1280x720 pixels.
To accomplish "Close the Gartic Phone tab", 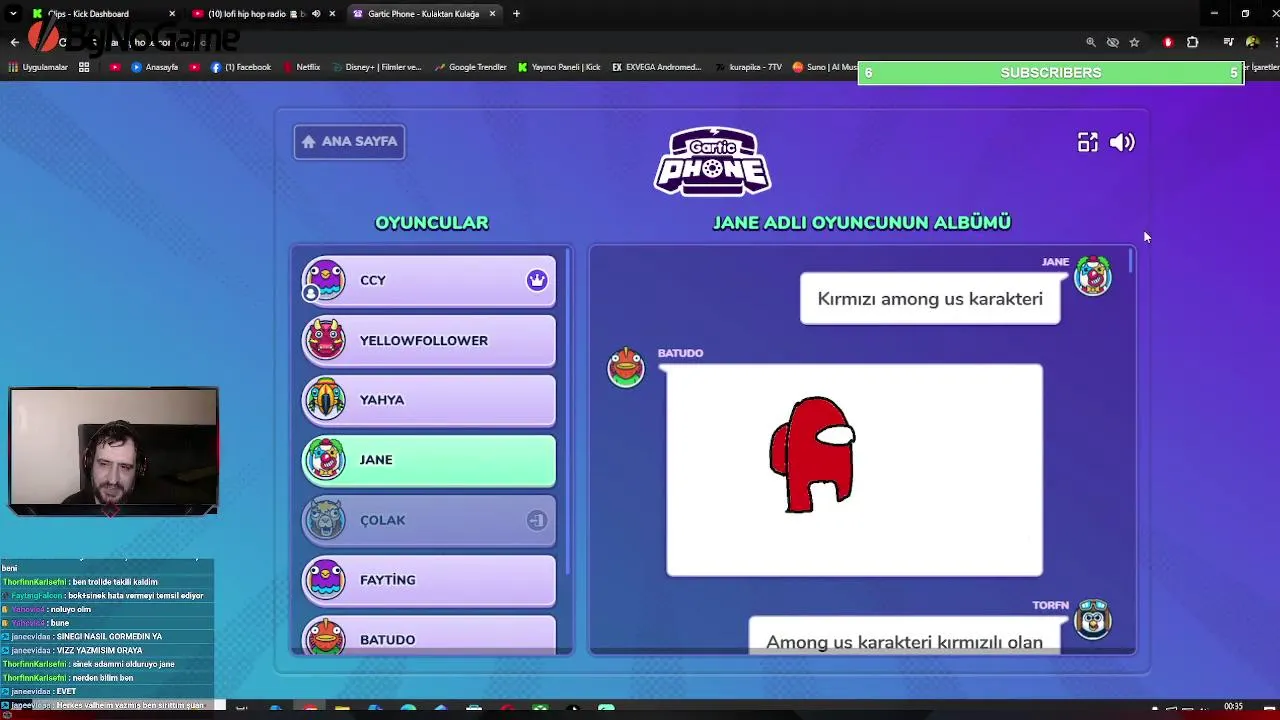I will coord(492,14).
